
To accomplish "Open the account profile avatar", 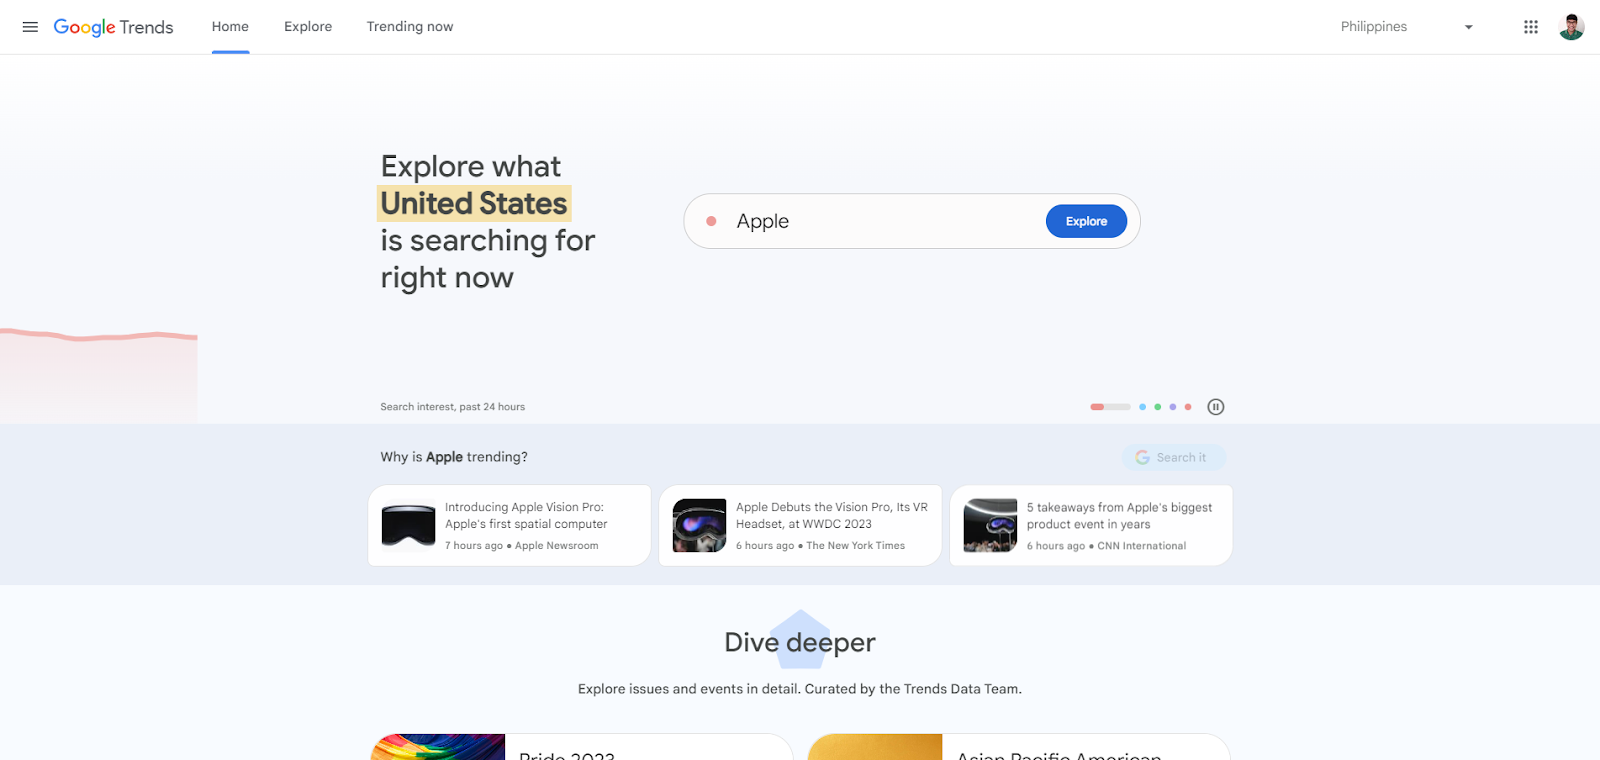I will click(1571, 27).
